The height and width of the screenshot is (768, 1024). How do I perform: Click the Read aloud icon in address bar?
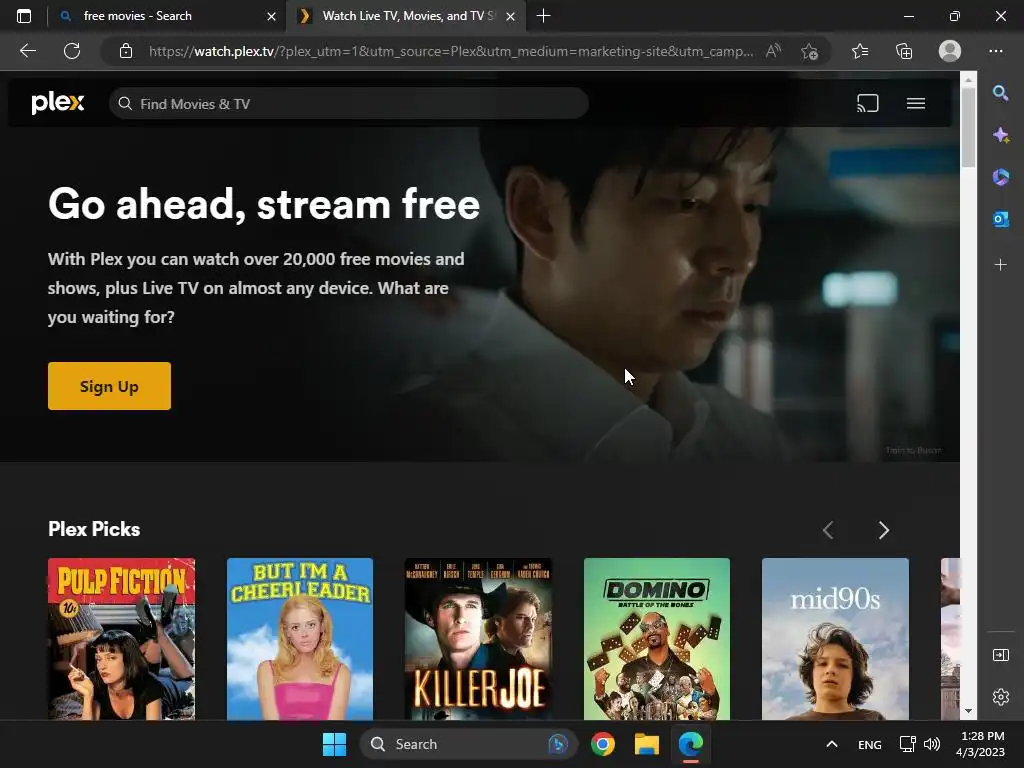click(773, 51)
